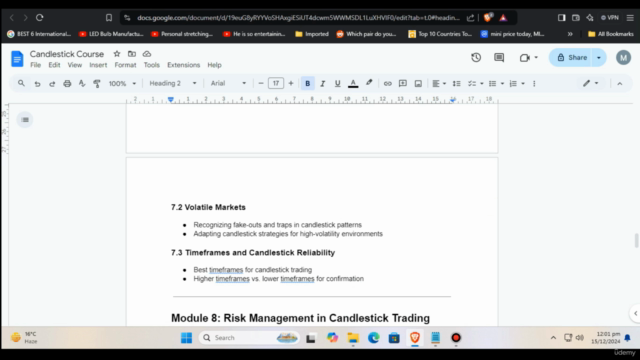Open the Format menu
640x360 pixels.
(125, 65)
